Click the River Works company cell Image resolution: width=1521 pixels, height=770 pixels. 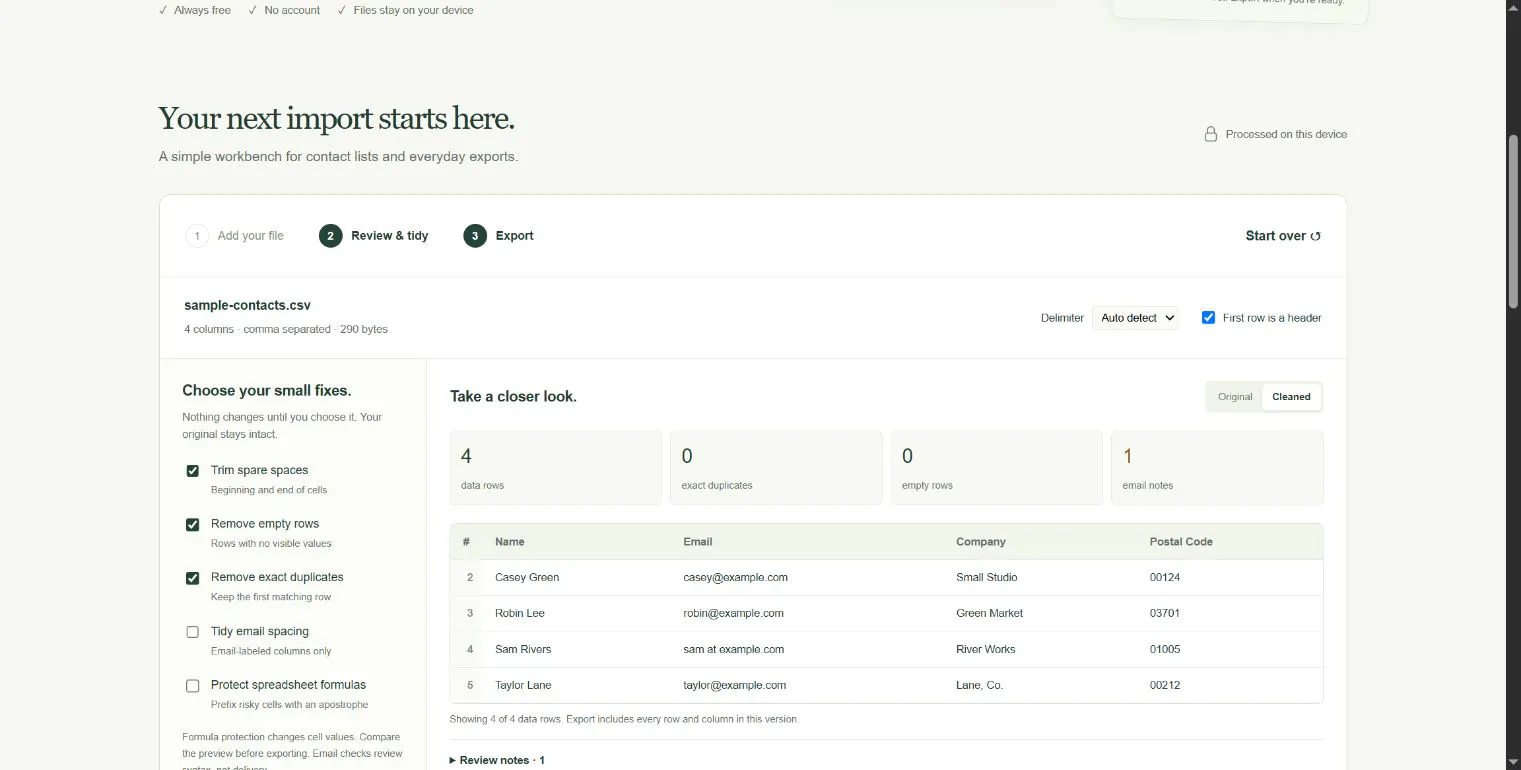pyautogui.click(x=986, y=650)
